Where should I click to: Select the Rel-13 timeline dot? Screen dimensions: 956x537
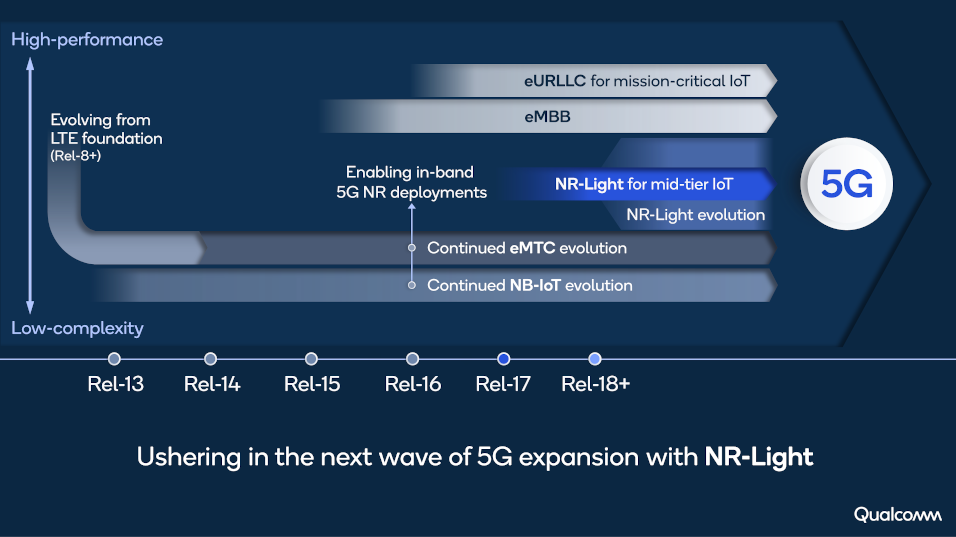click(x=114, y=359)
